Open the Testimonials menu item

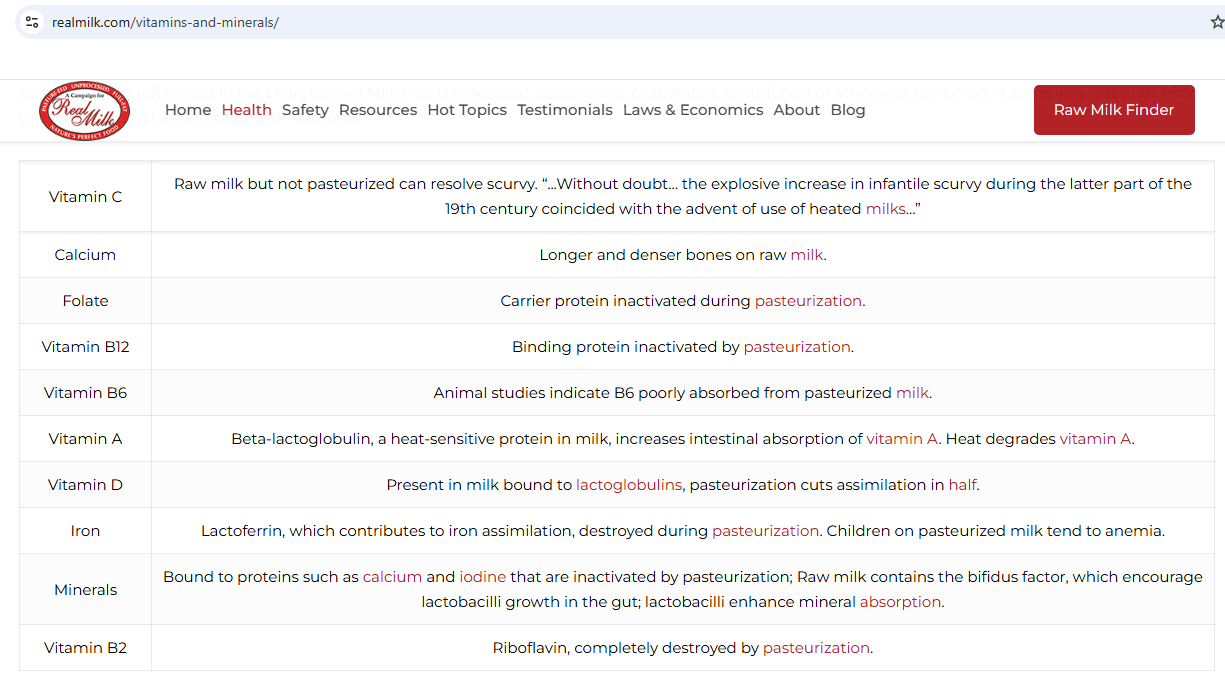point(565,110)
